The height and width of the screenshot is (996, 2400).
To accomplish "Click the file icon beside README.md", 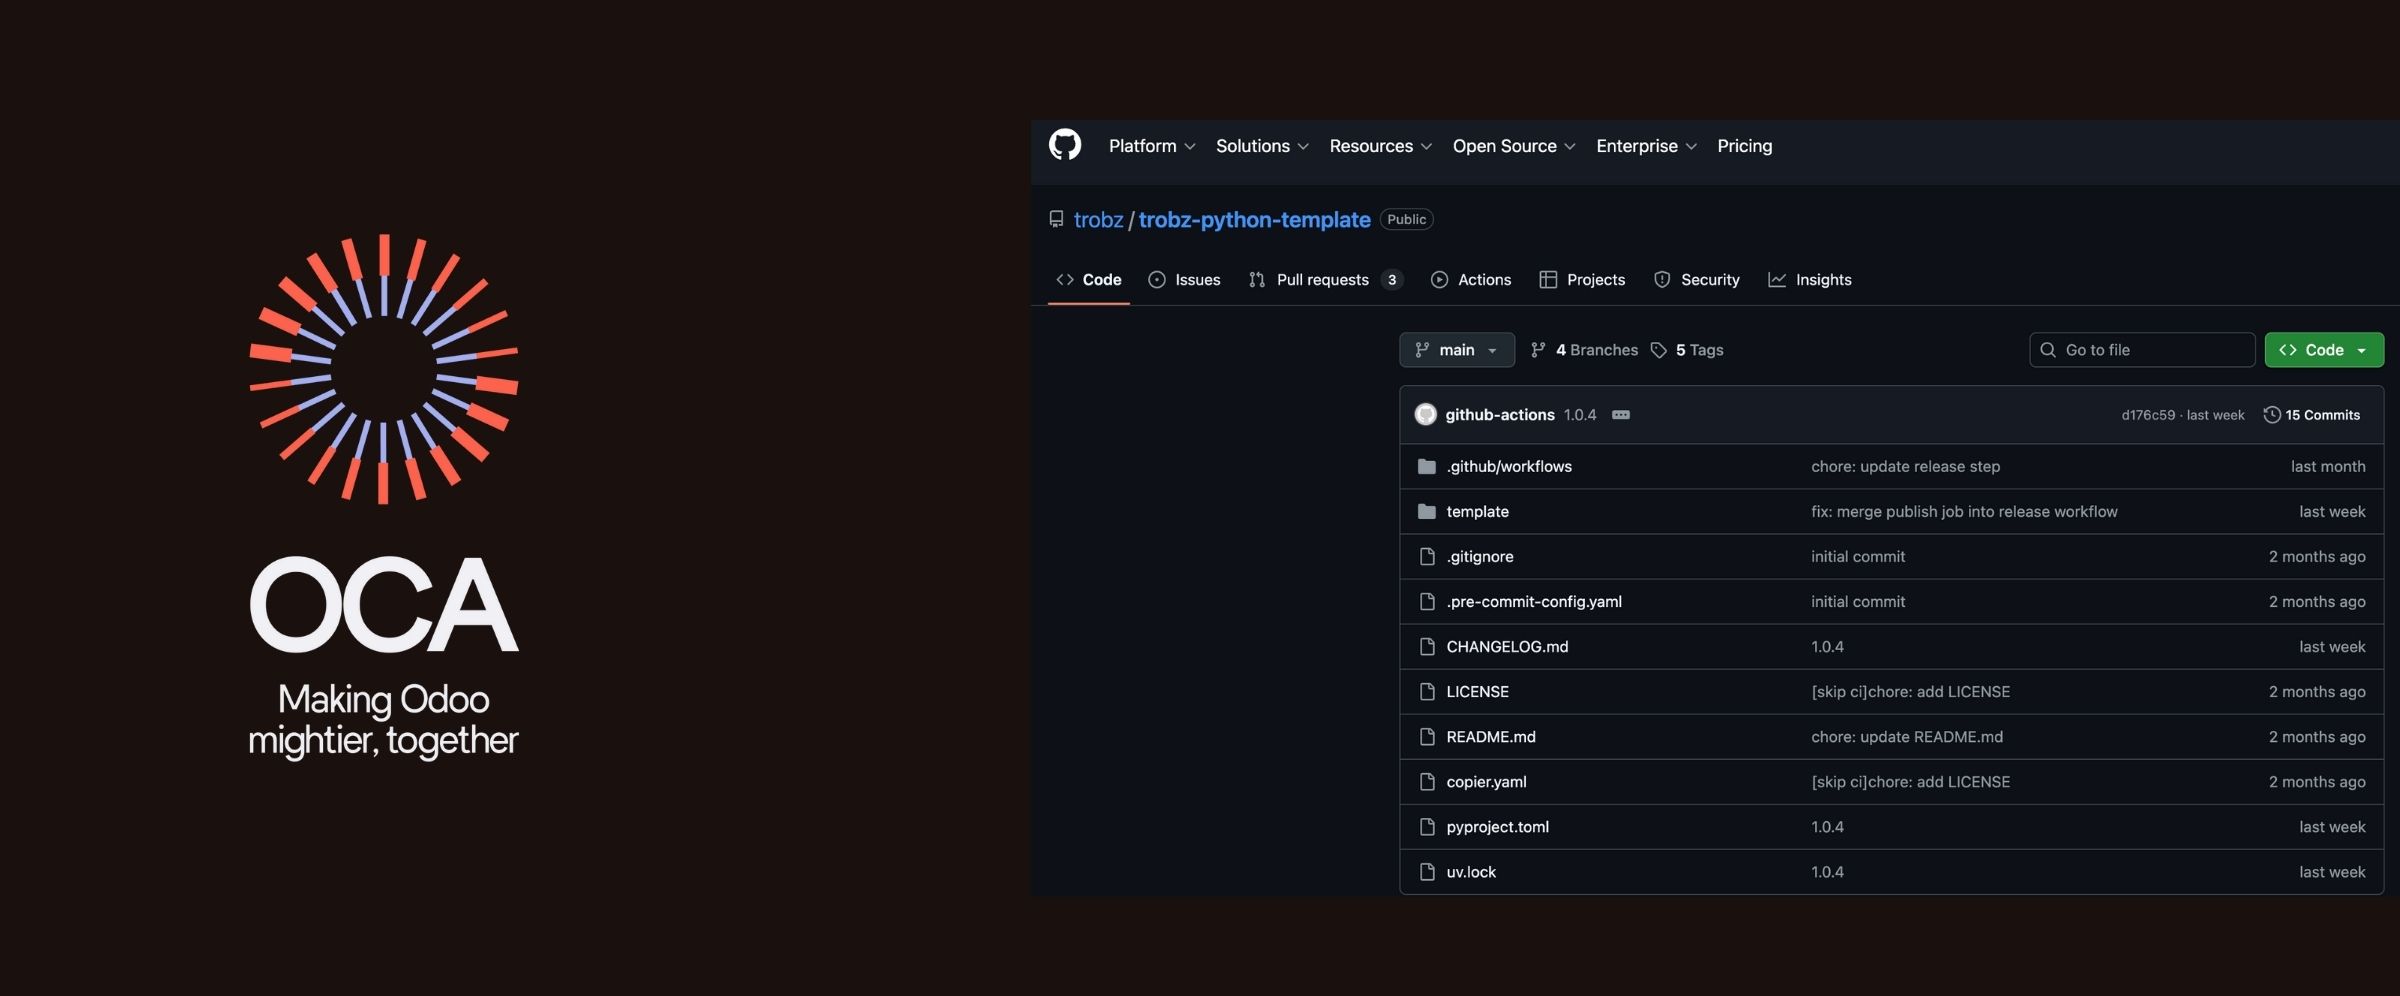I will pyautogui.click(x=1427, y=736).
